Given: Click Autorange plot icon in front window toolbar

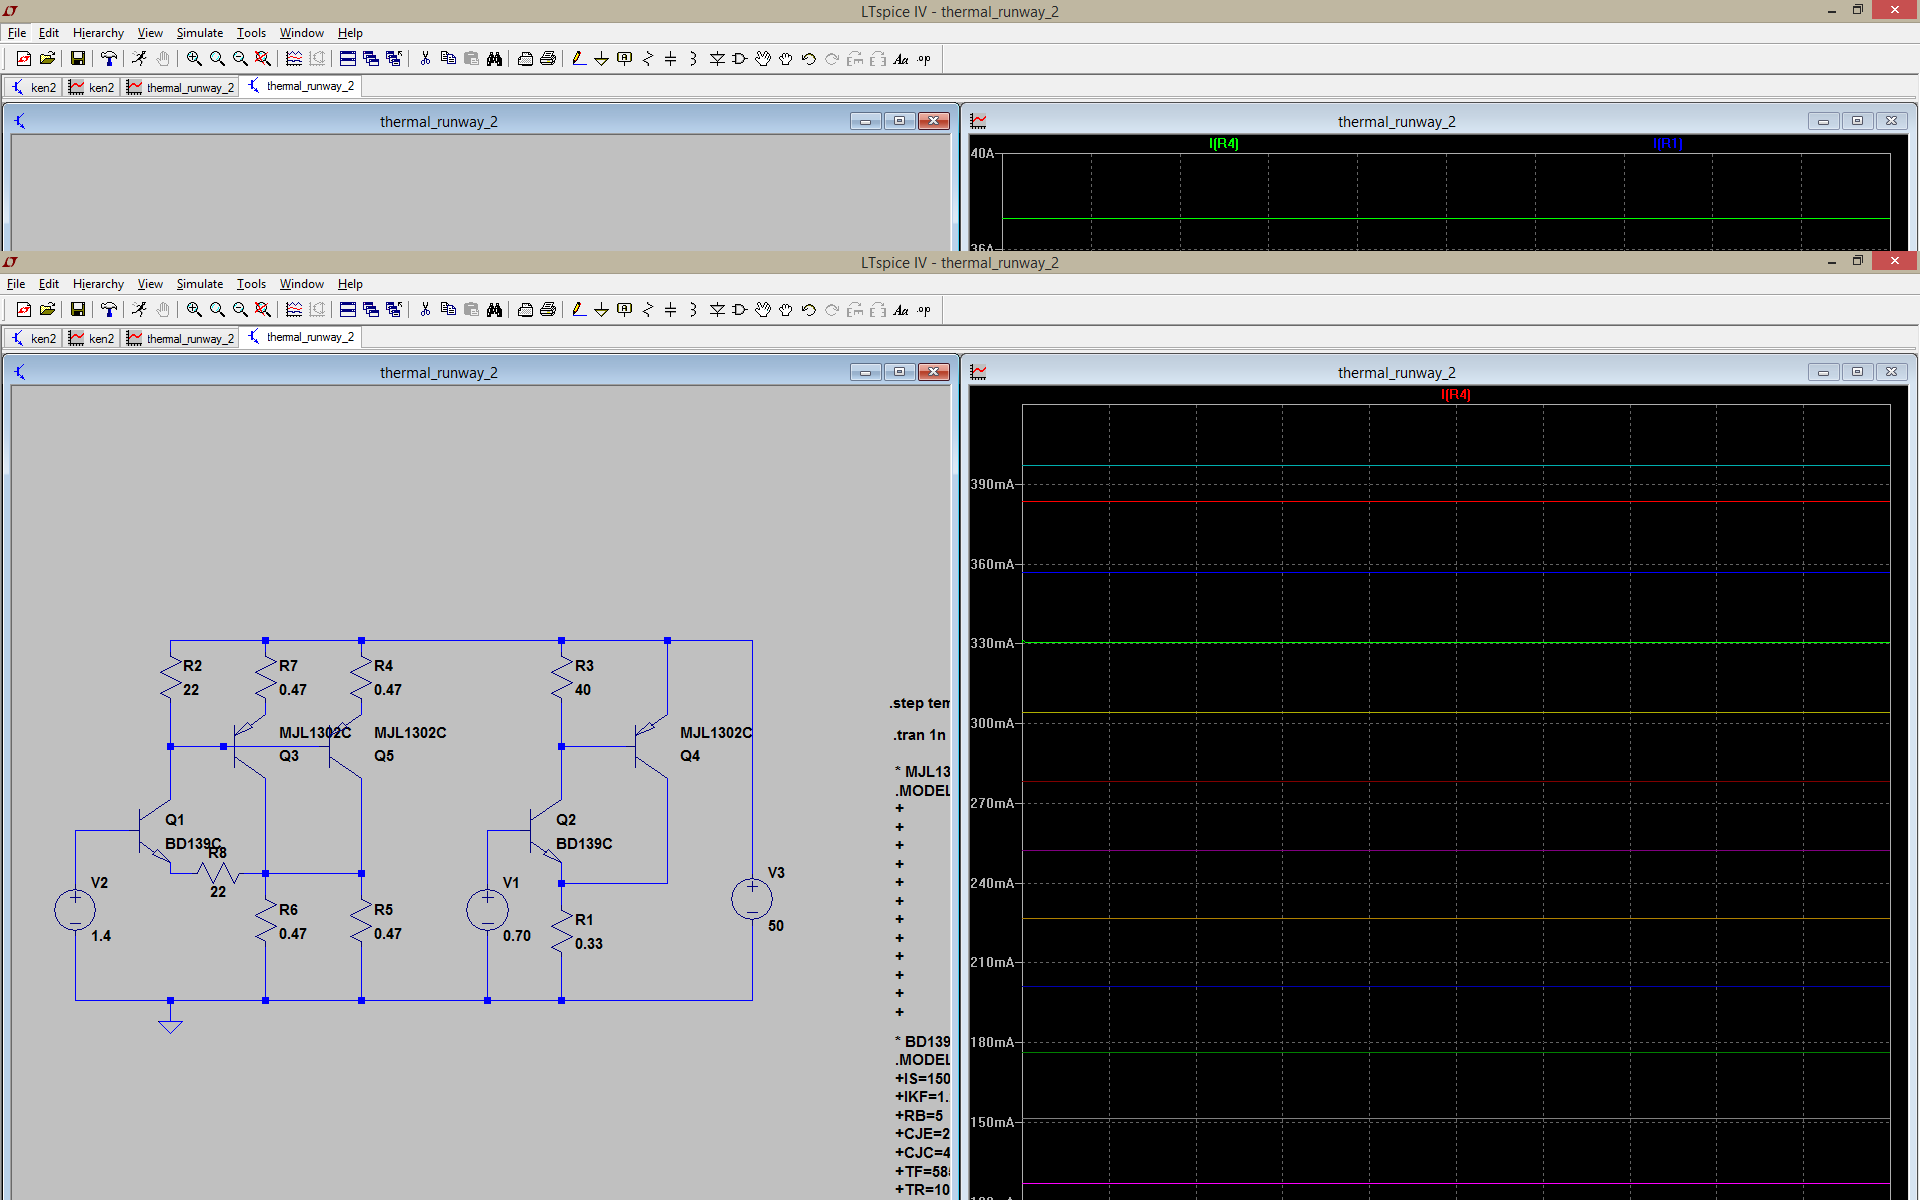Looking at the screenshot, I should pos(294,310).
